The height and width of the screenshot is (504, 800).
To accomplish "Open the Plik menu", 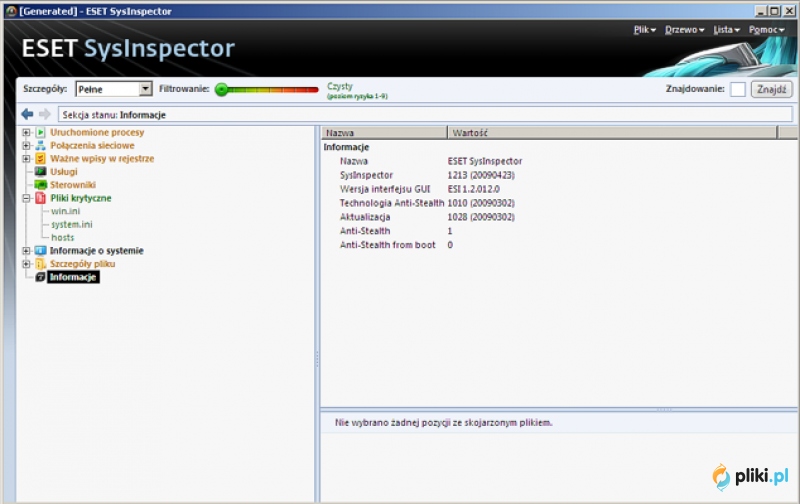I will 644,30.
